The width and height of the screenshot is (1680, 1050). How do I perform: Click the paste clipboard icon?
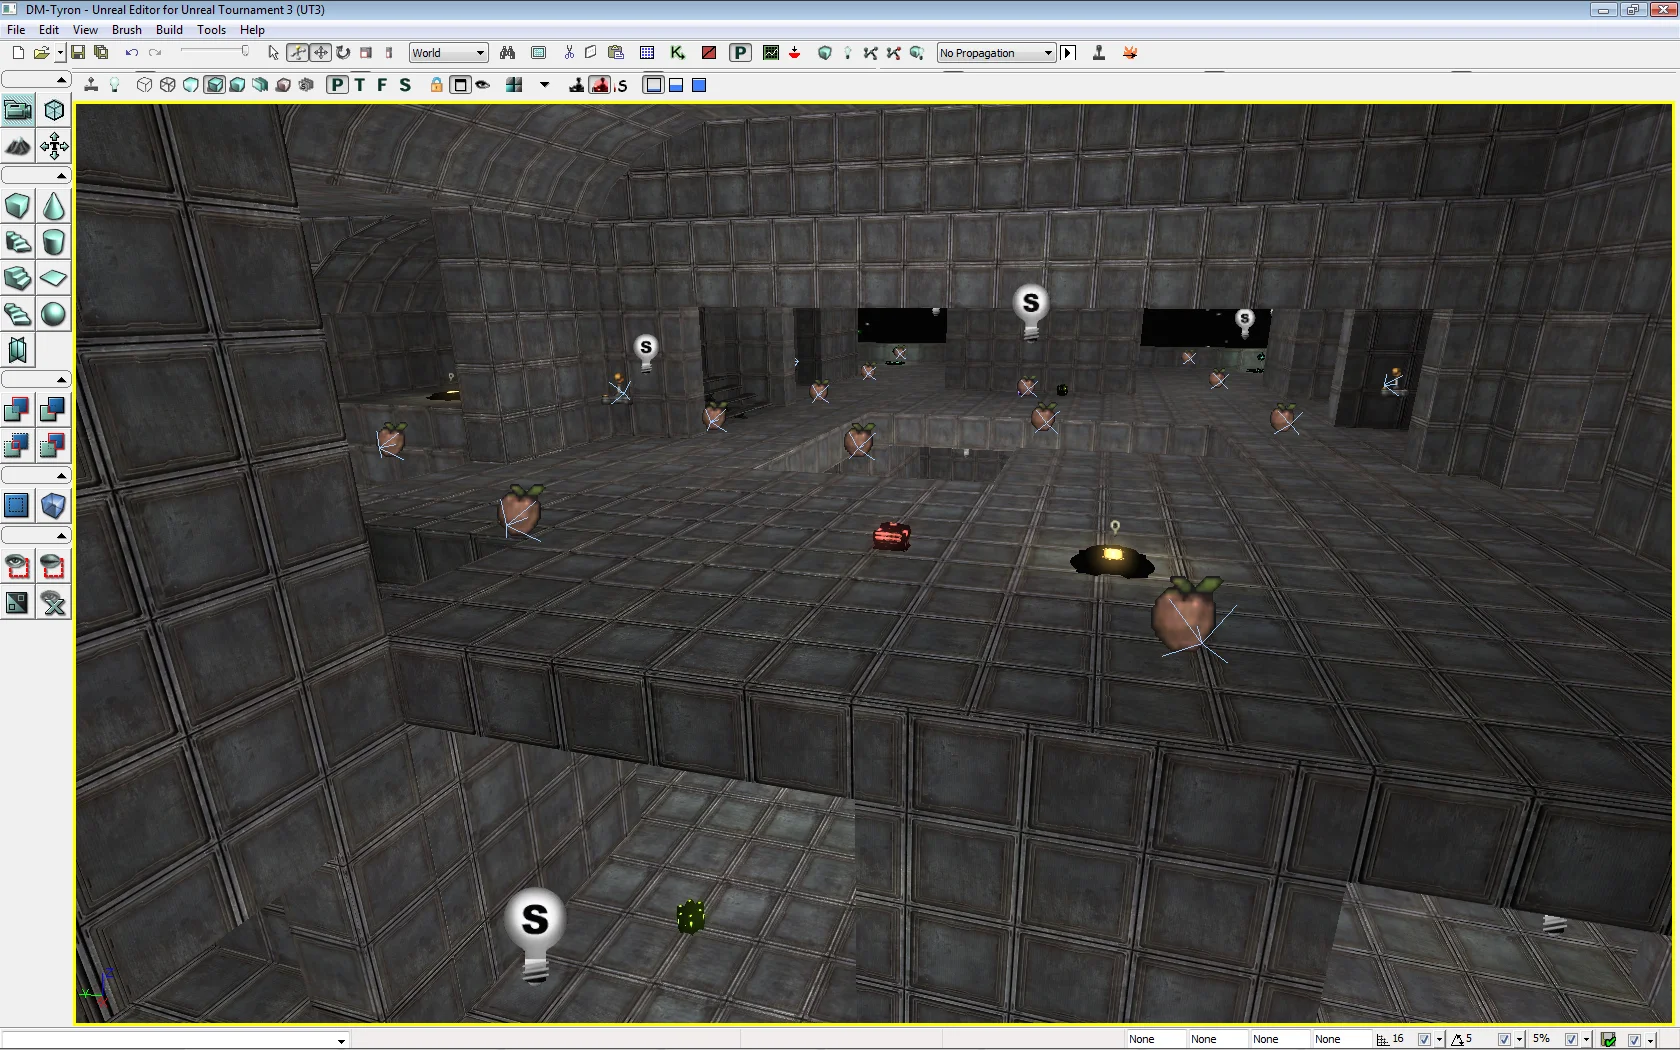616,53
